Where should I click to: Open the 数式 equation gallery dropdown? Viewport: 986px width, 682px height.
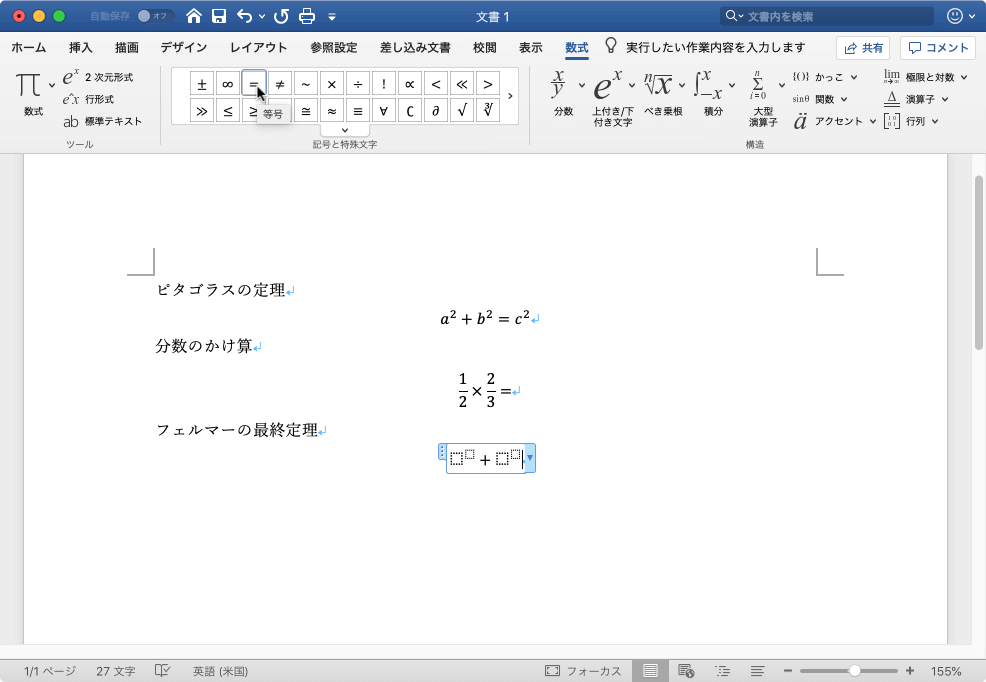tap(52, 84)
